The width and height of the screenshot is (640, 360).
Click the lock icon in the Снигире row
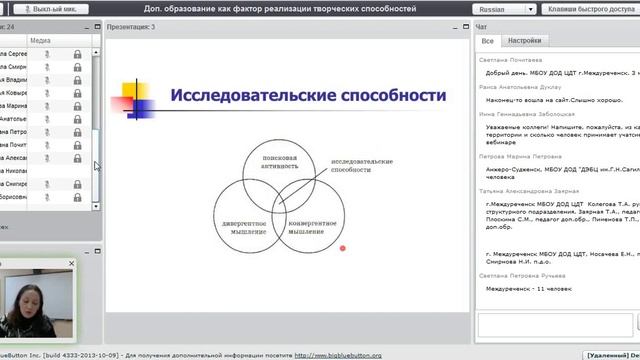(78, 184)
